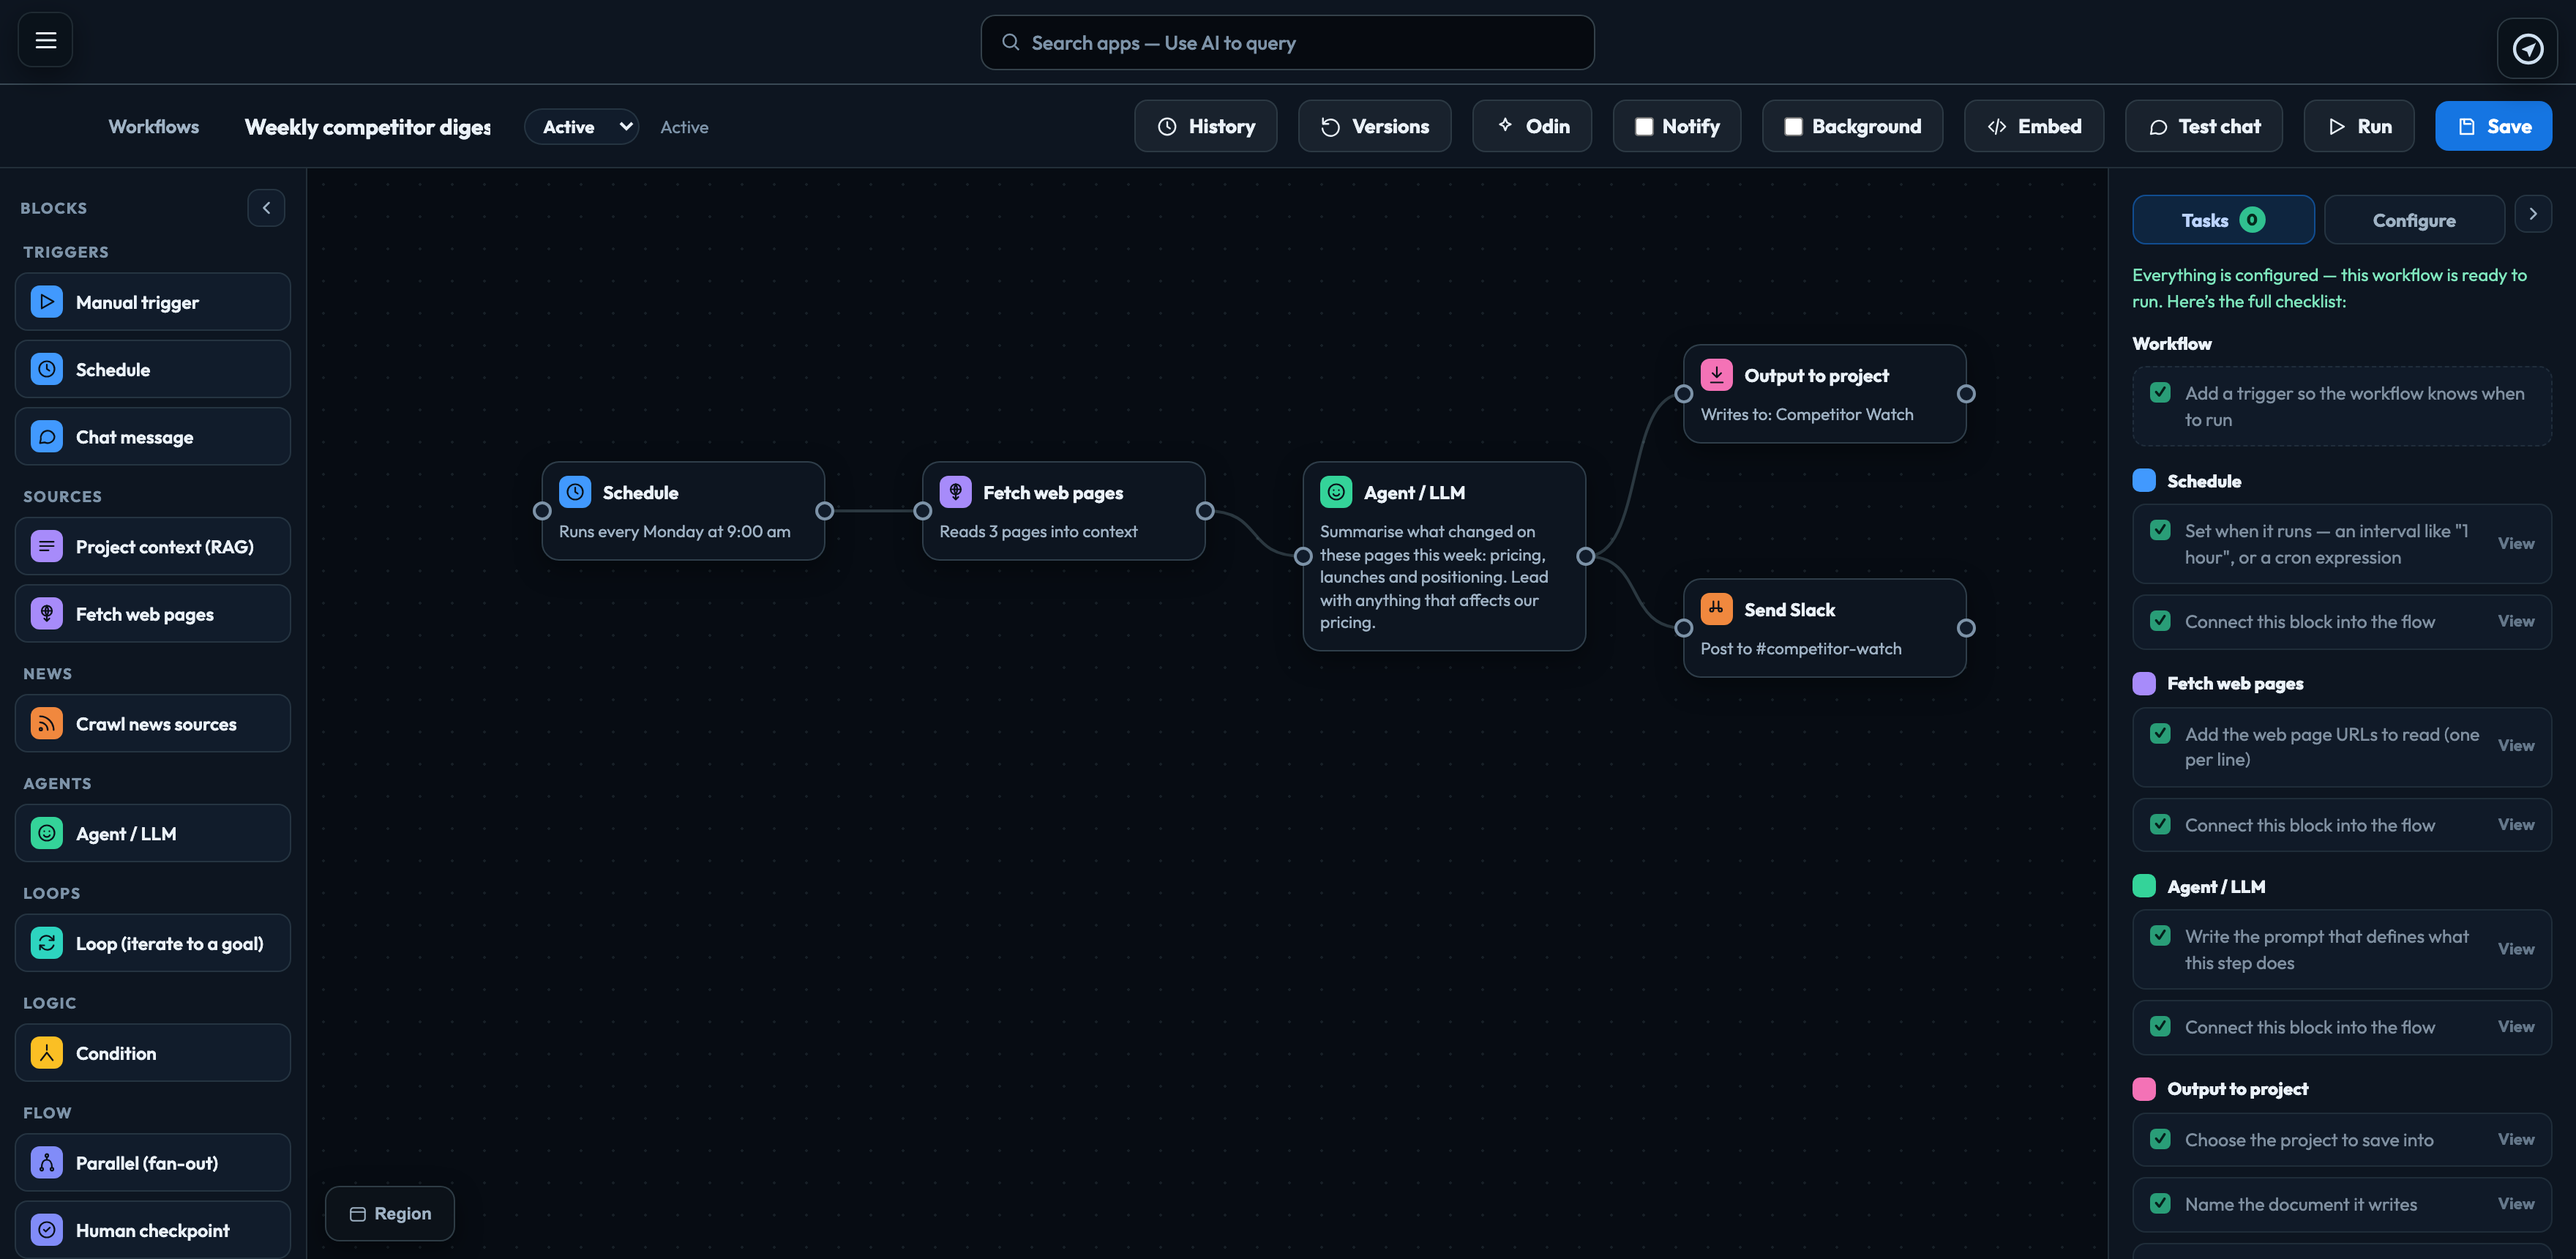Click the Region button on canvas
Screen dimensions: 2576x1259
[x=390, y=1213]
